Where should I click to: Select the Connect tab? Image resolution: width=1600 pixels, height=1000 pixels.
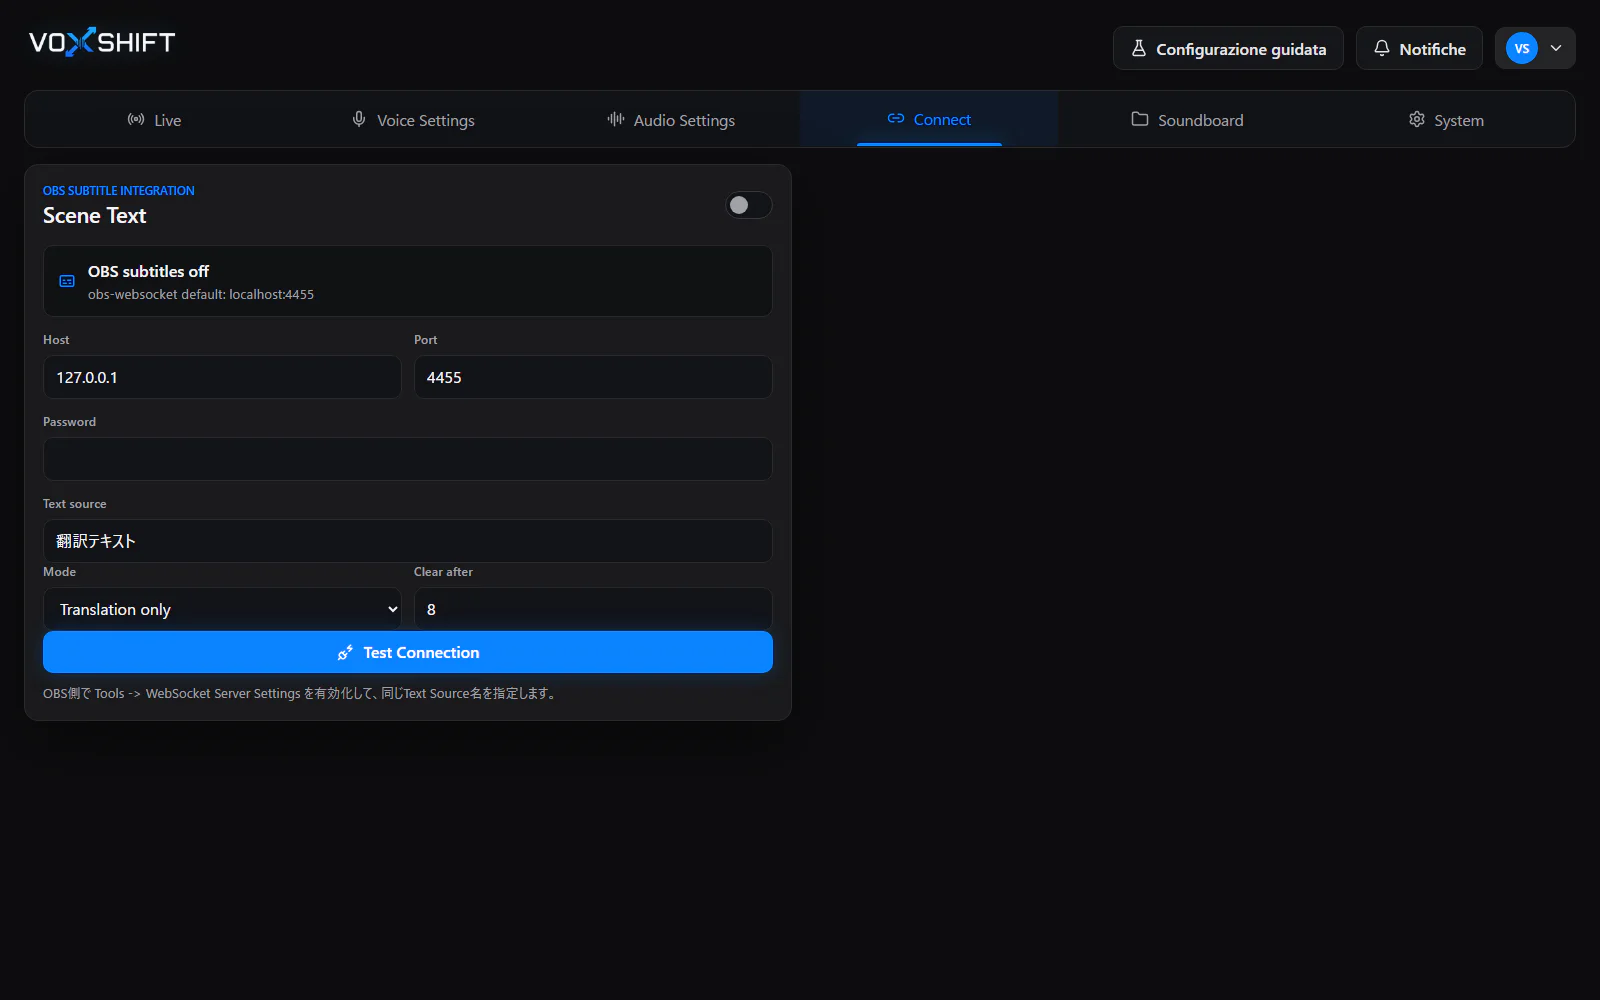(929, 119)
